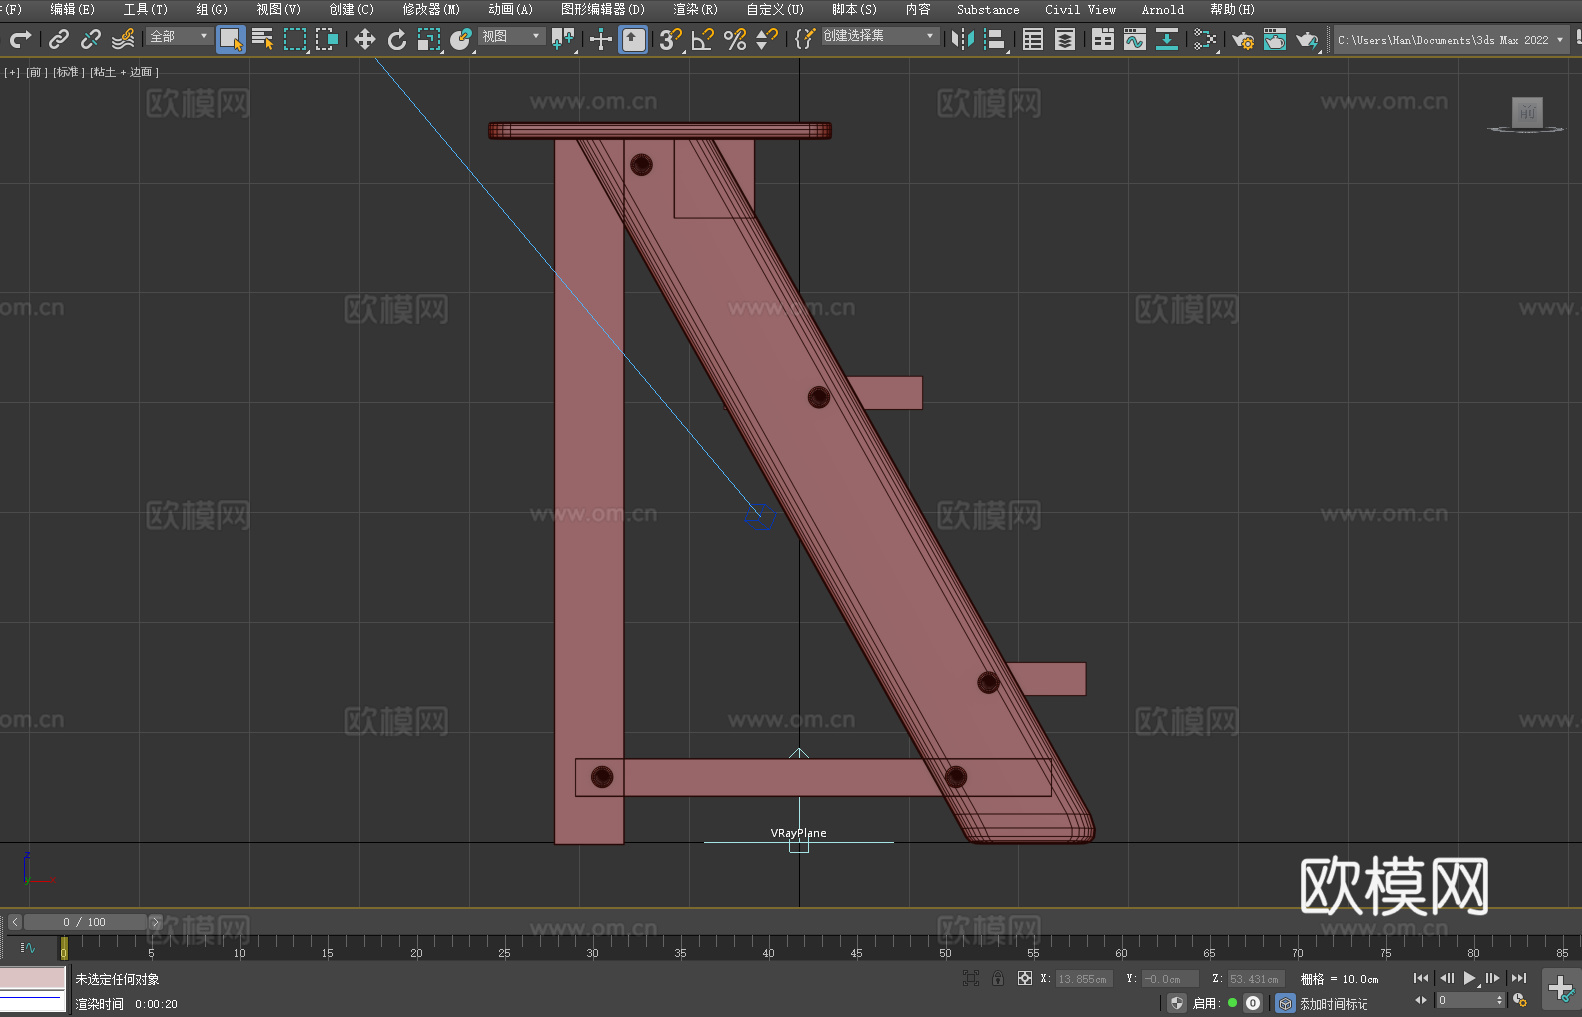Show the Ribbon toggle icon
The height and width of the screenshot is (1017, 1582).
tap(1103, 39)
